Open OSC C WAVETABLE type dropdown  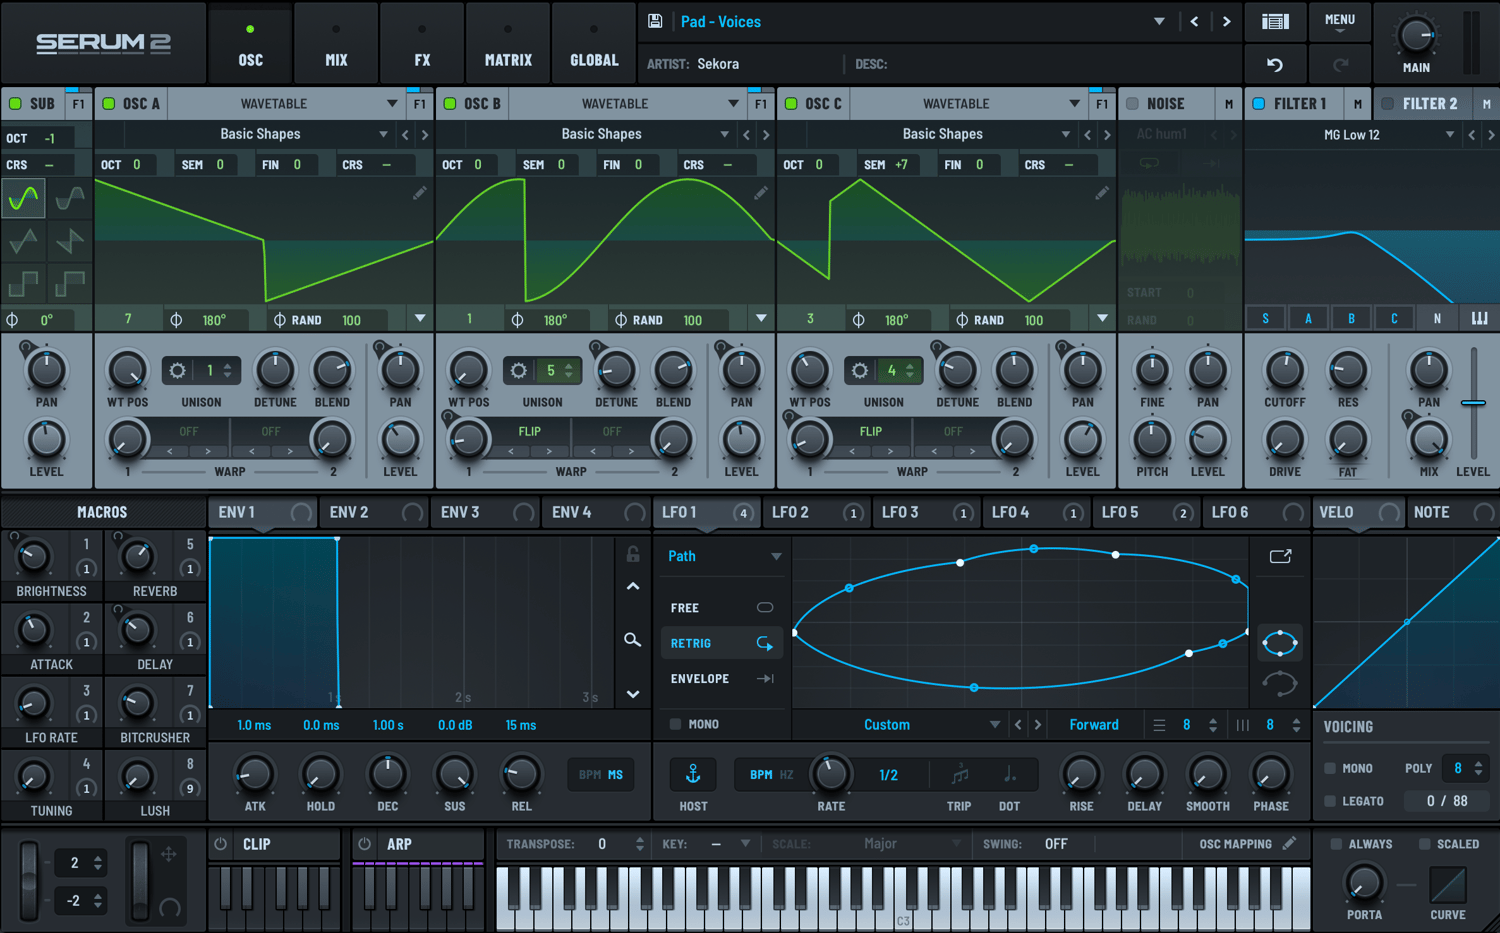tap(970, 104)
